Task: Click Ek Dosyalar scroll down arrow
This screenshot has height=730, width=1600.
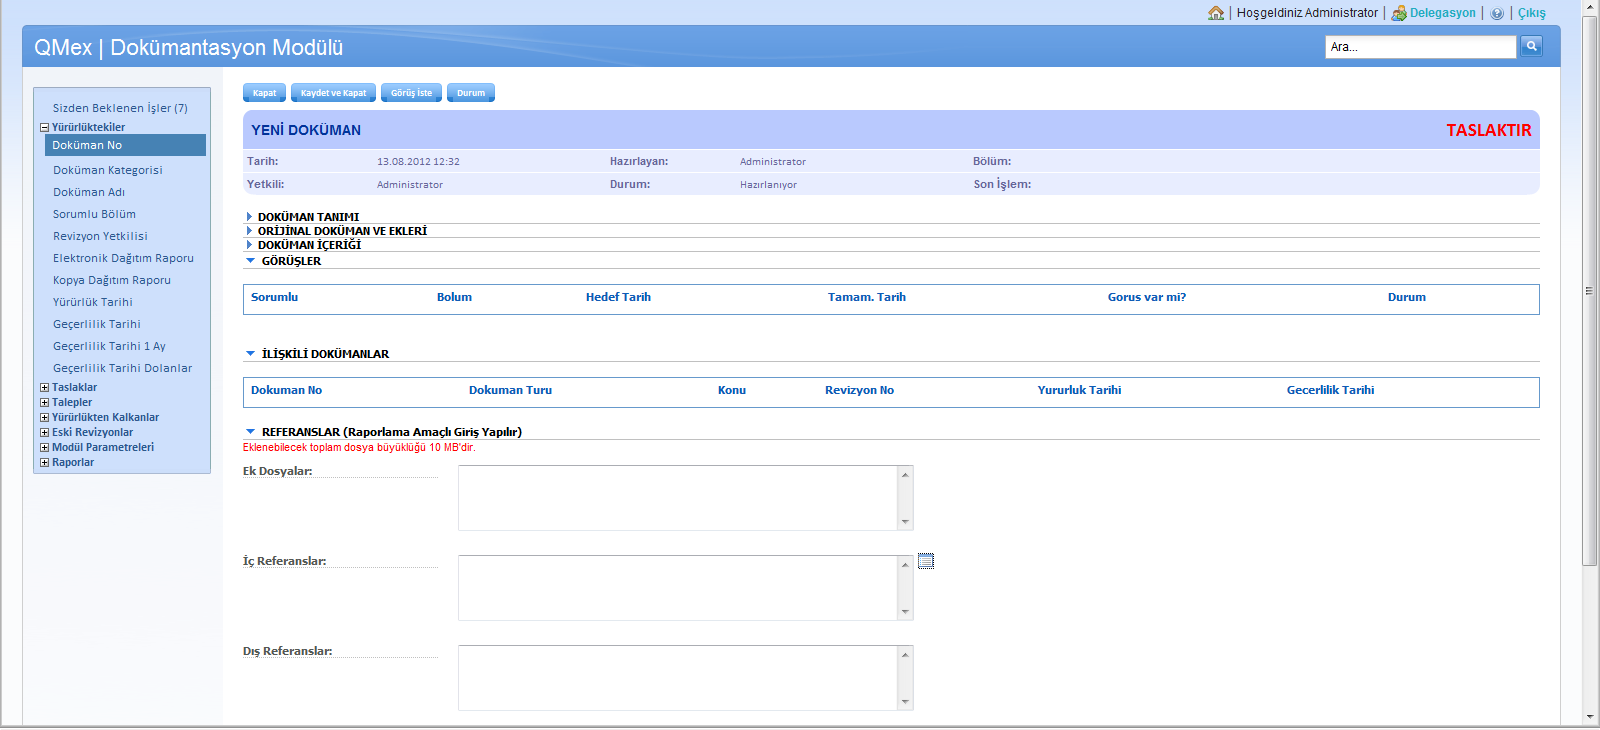Action: (x=905, y=522)
